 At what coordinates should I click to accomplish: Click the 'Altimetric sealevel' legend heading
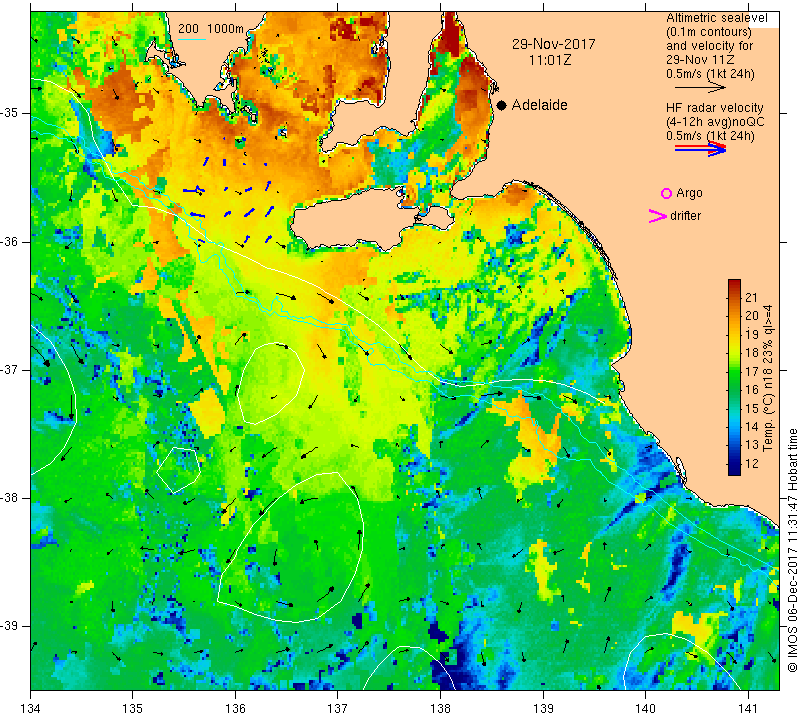tap(717, 18)
